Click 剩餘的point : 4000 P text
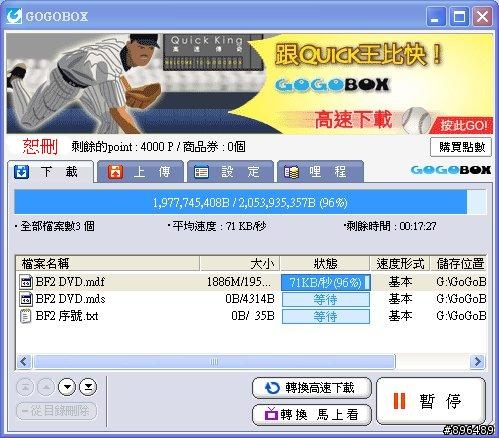Screen dimensions: 499x438 122,147
